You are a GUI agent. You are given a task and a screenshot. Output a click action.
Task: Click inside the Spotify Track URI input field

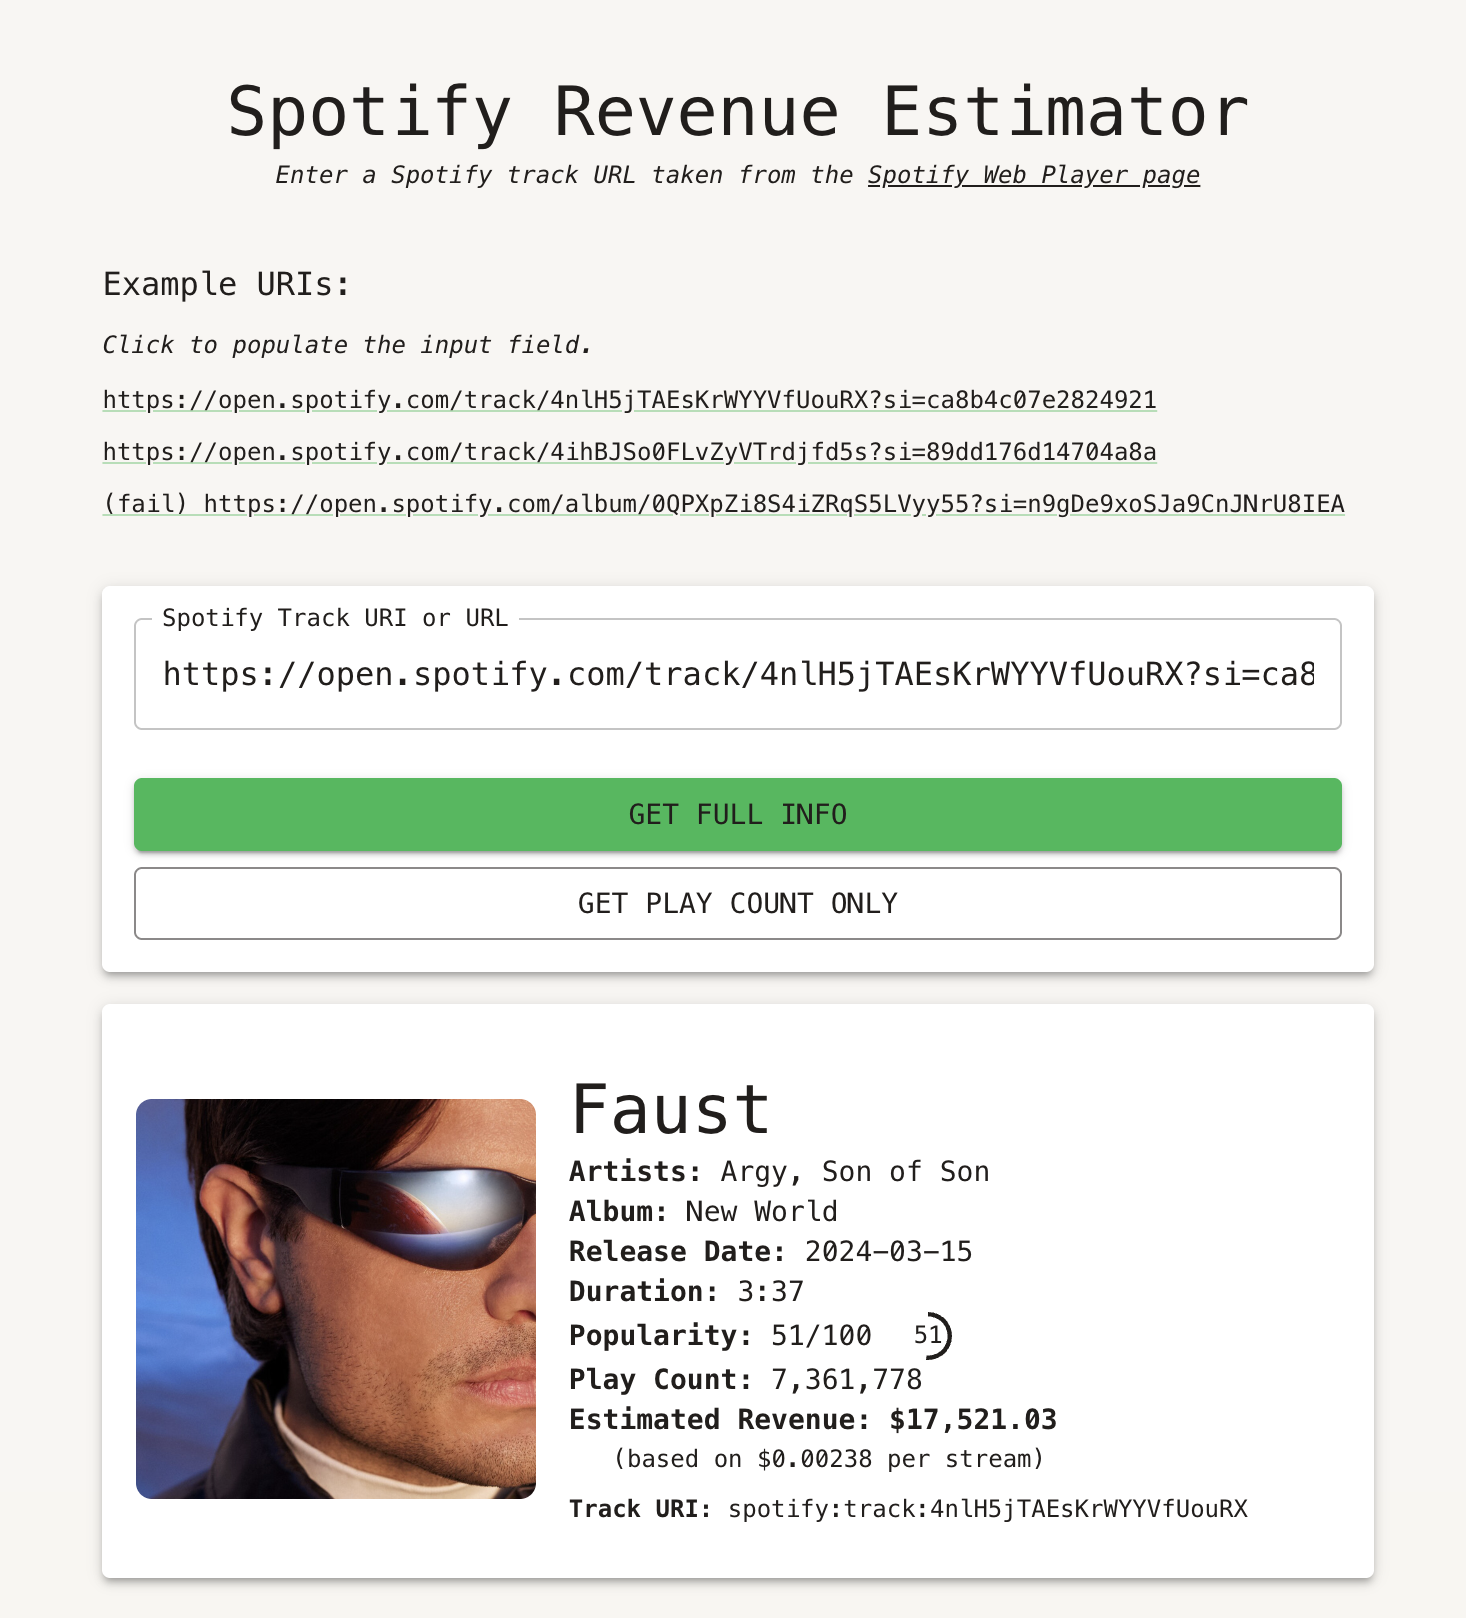point(736,674)
